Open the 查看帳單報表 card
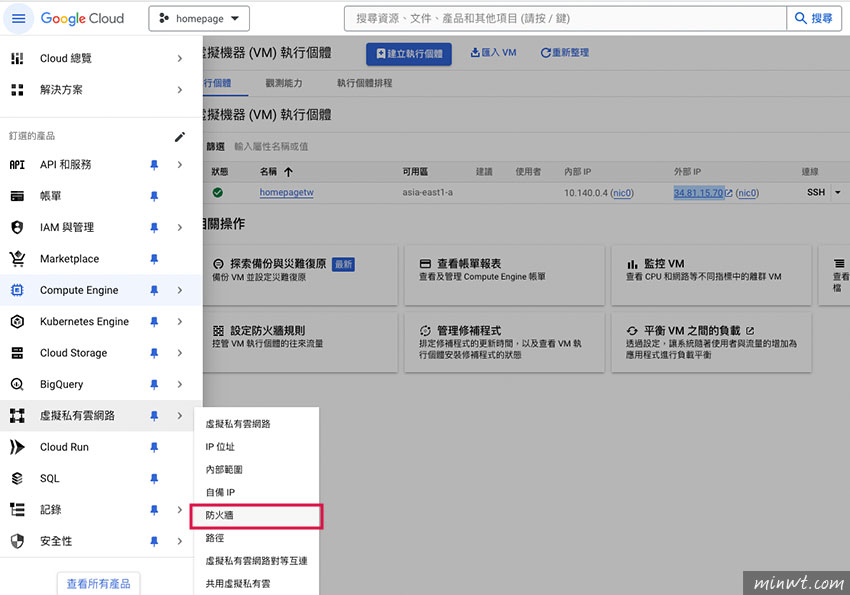850x595 pixels. [504, 275]
